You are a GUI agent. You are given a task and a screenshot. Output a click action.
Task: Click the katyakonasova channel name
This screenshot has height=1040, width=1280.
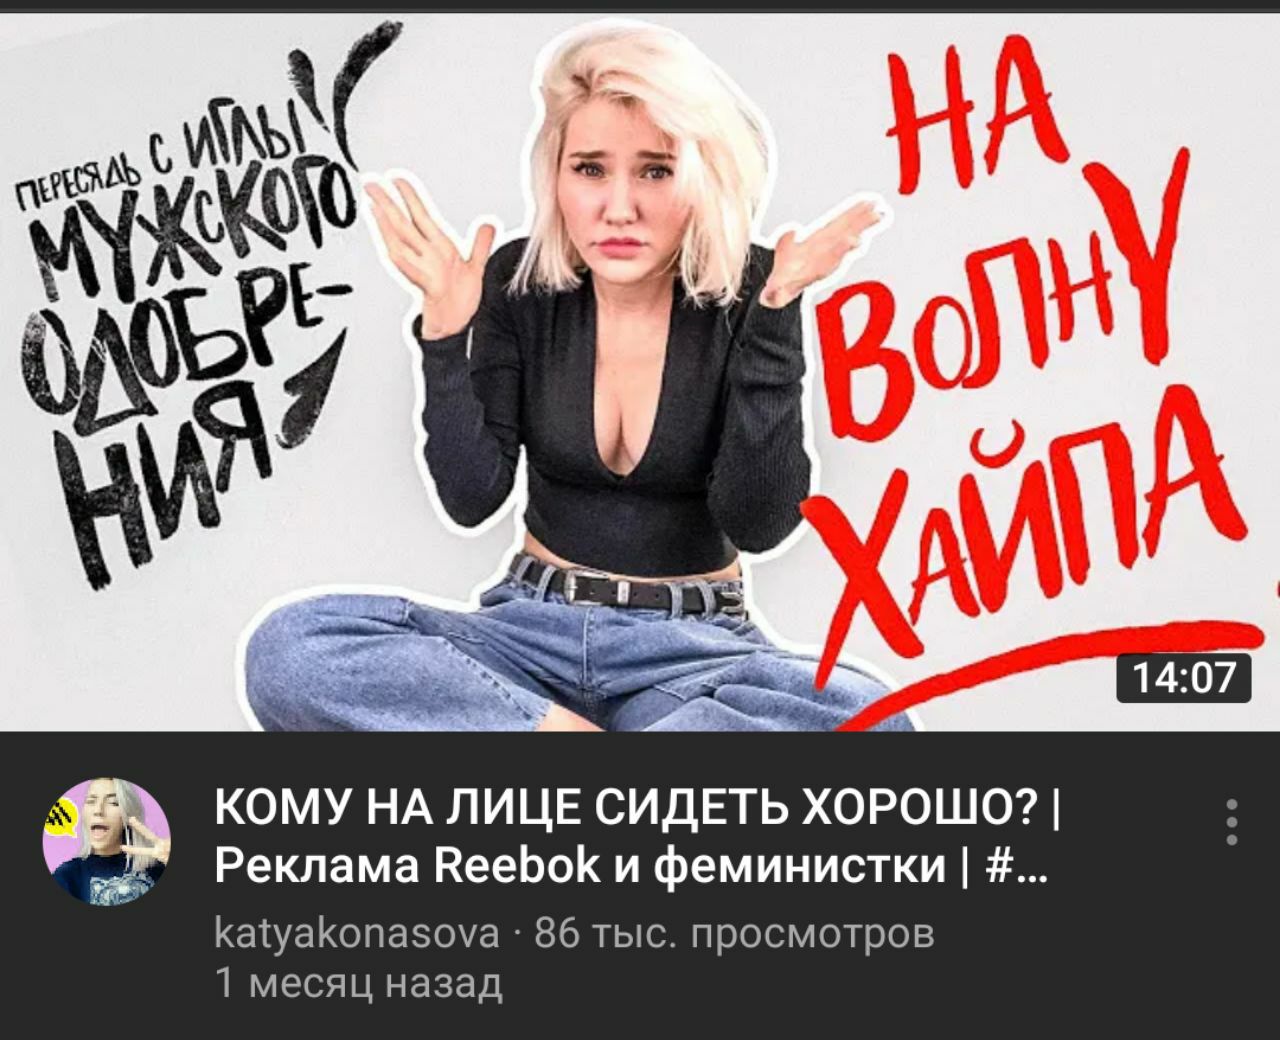(358, 933)
